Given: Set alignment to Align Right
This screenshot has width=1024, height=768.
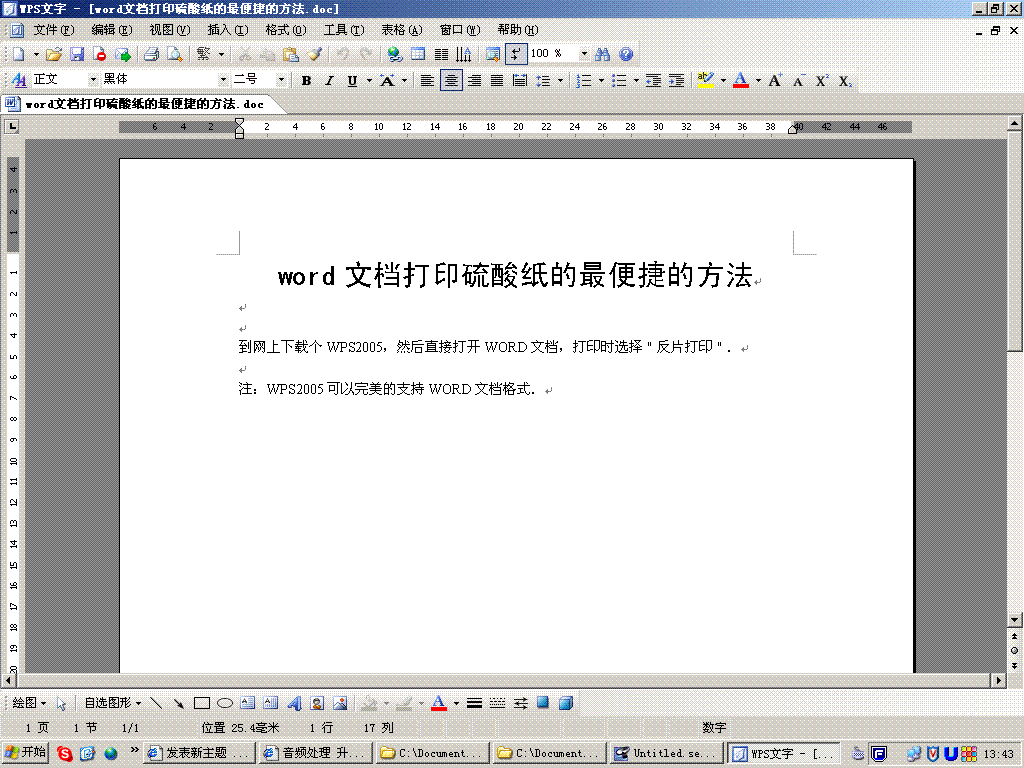Looking at the screenshot, I should 474,80.
